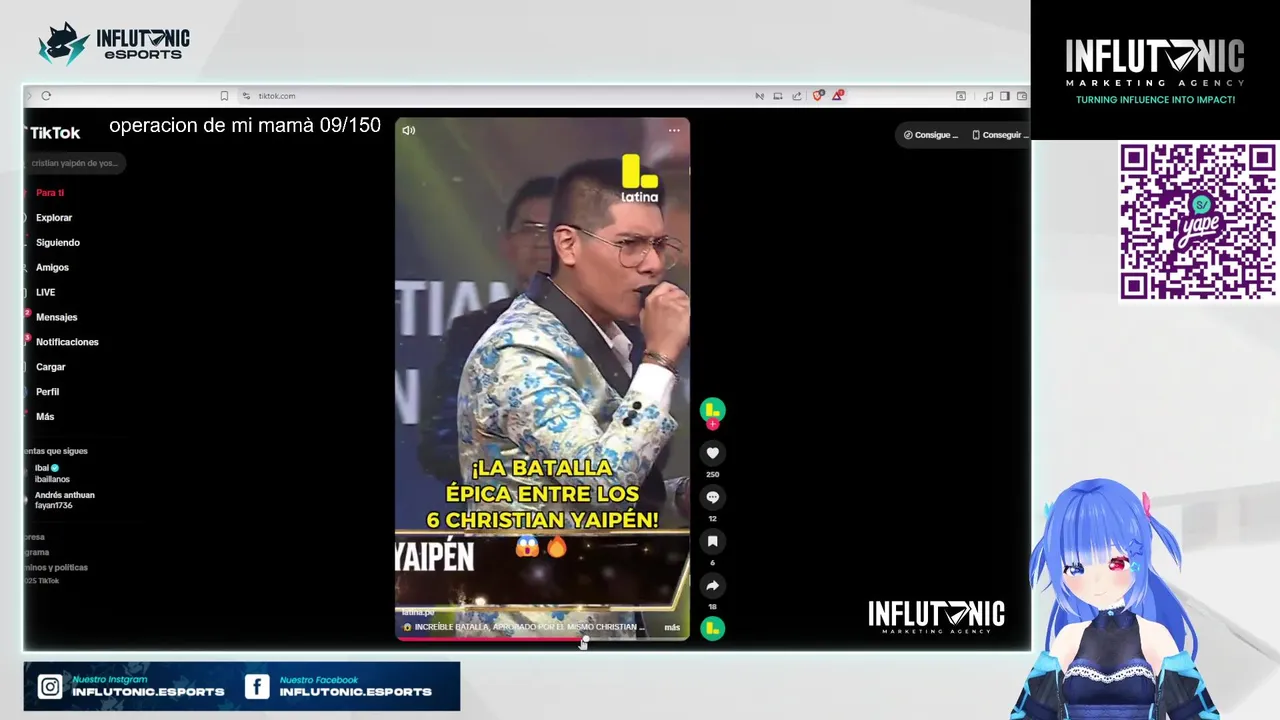
Task: Click the TikTok search field
Action: coord(75,163)
